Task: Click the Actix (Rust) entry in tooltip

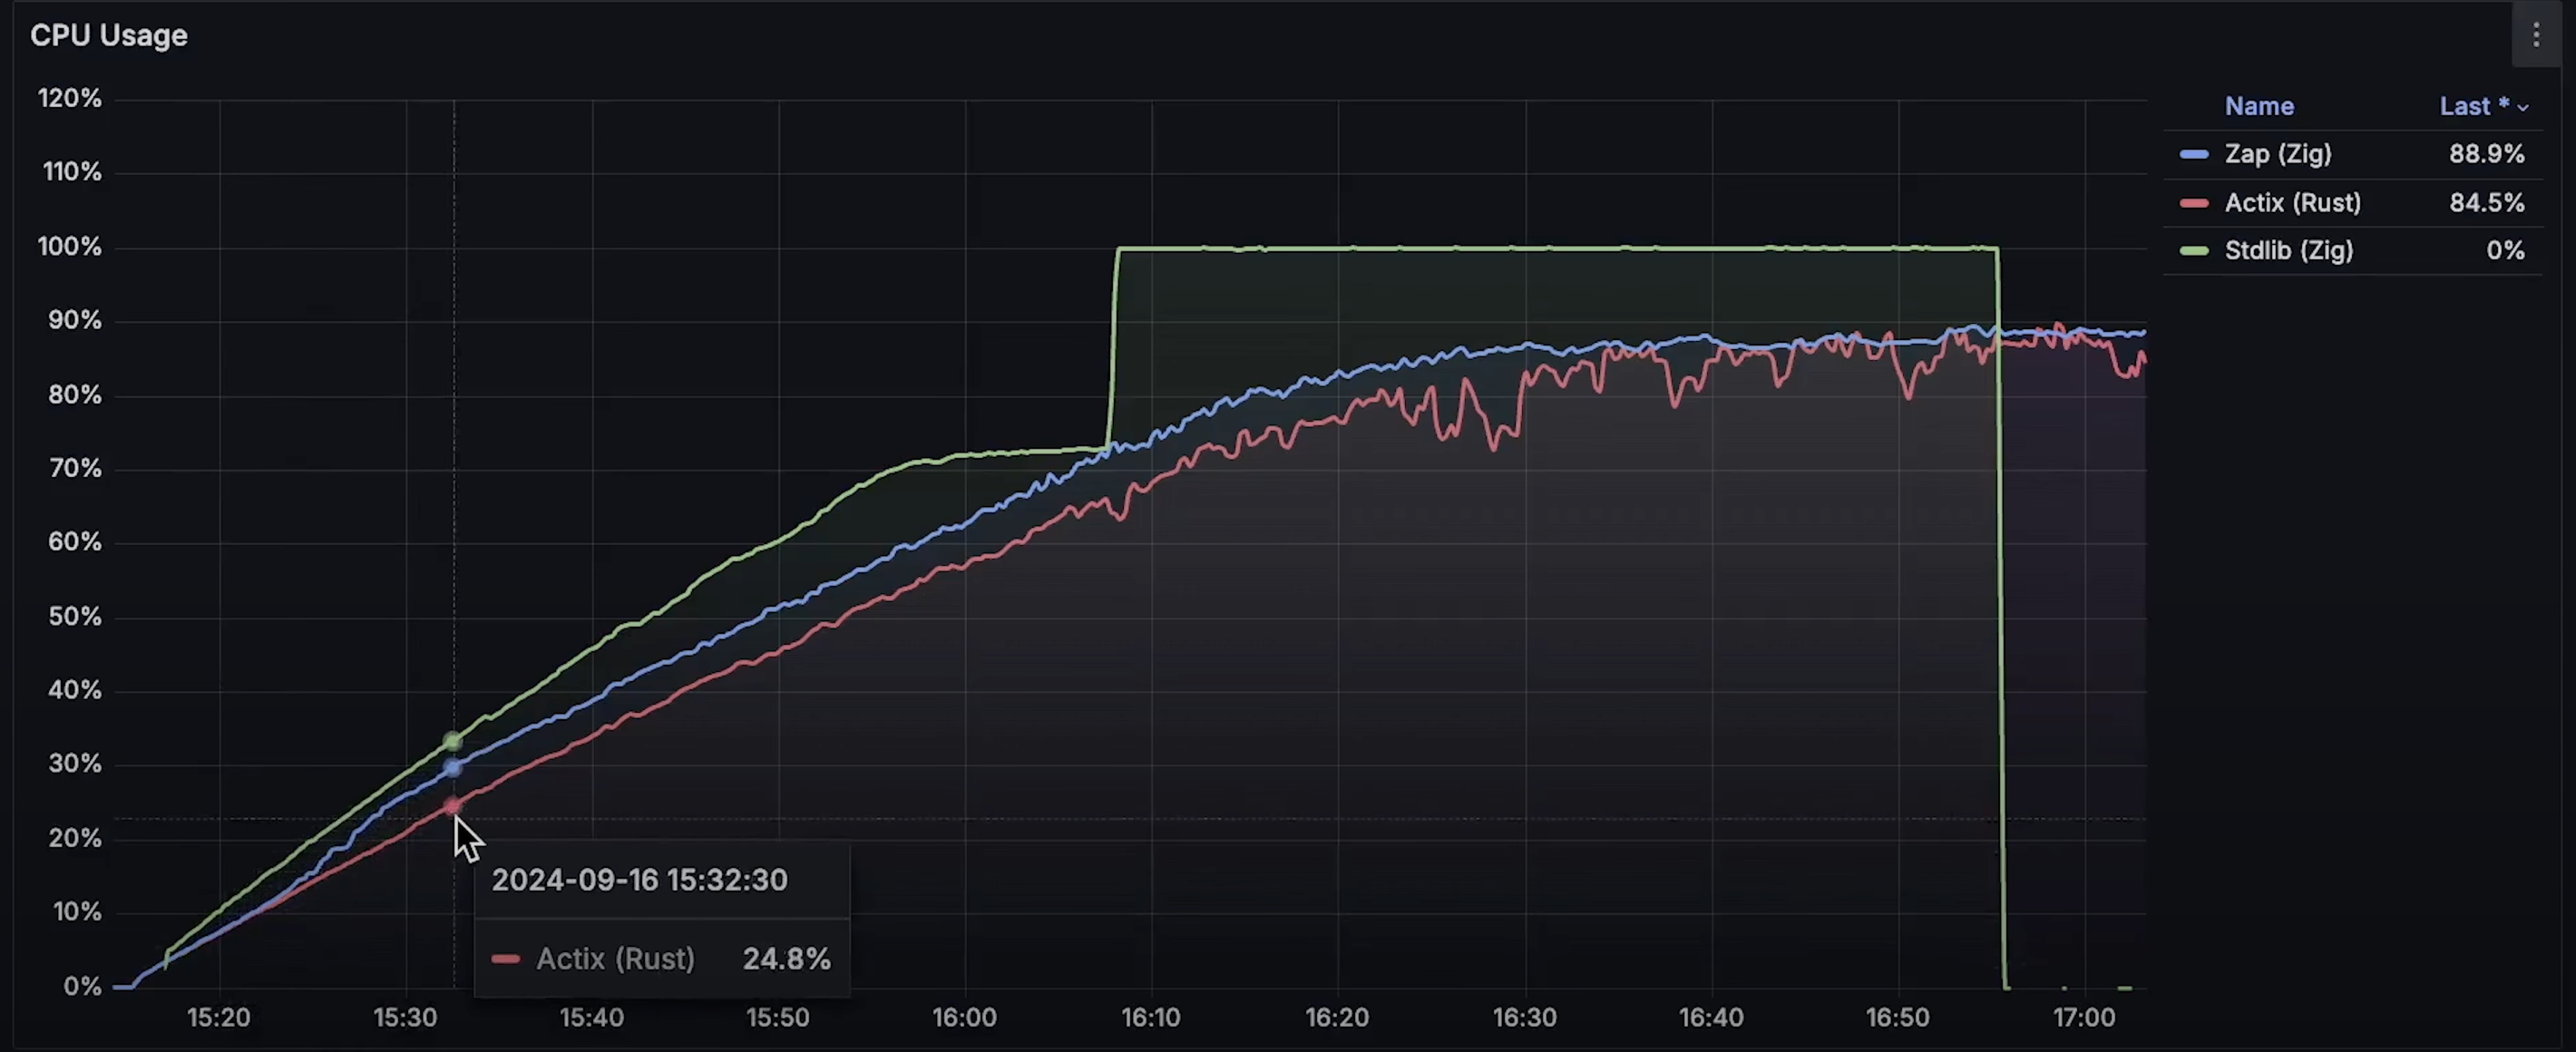Action: [615, 959]
